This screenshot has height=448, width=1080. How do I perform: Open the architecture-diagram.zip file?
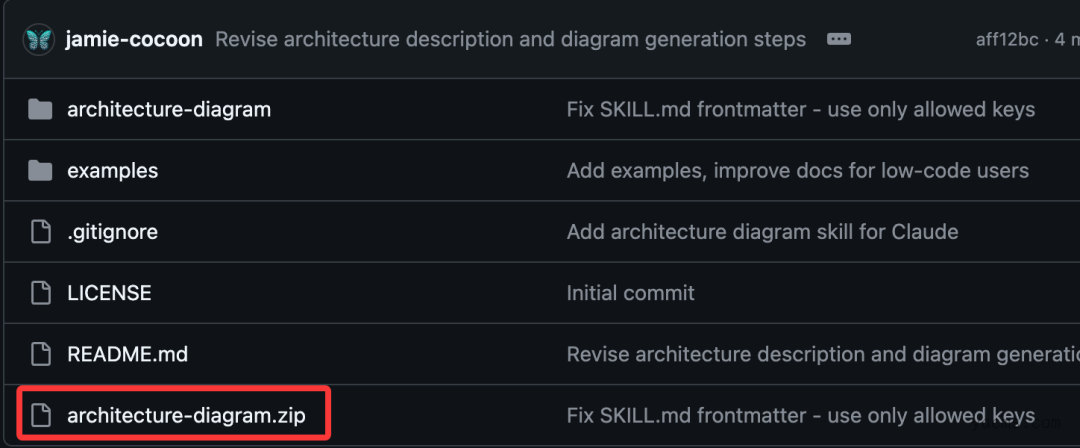[185, 414]
